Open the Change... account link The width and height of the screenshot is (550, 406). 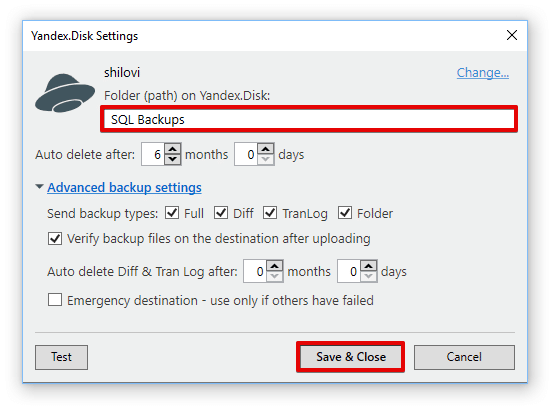[483, 73]
